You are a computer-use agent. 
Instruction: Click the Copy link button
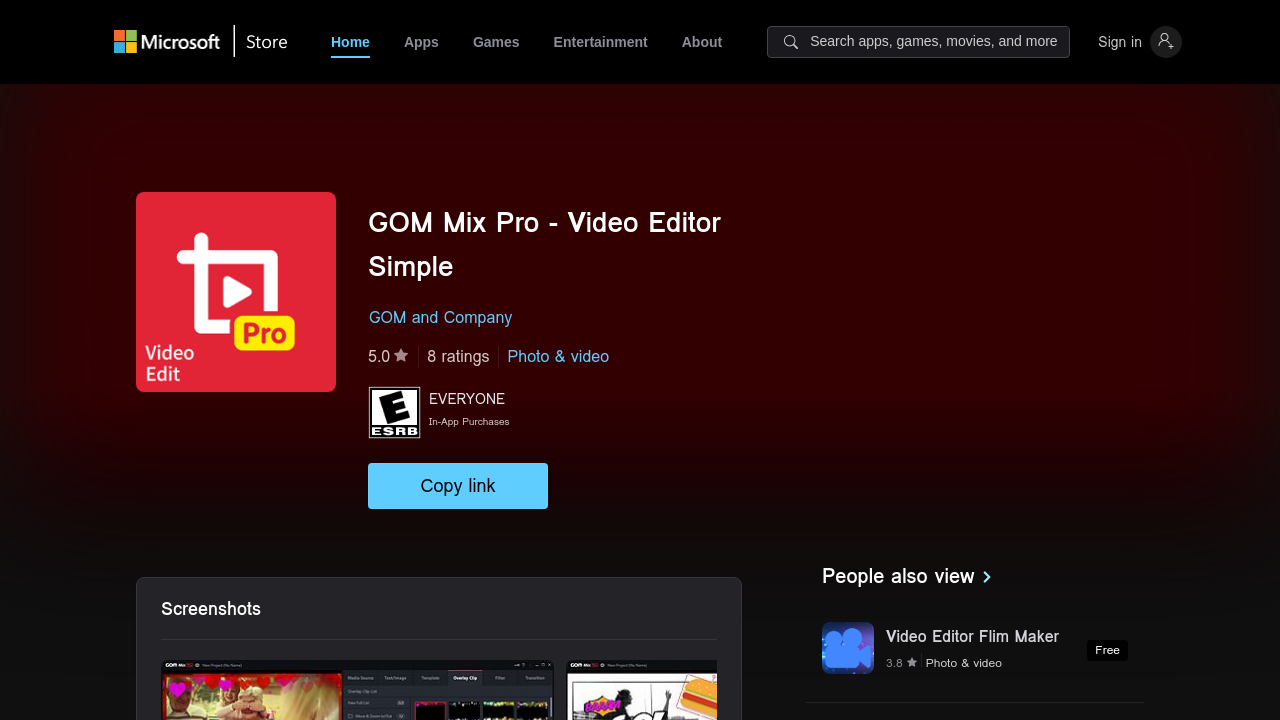[458, 486]
